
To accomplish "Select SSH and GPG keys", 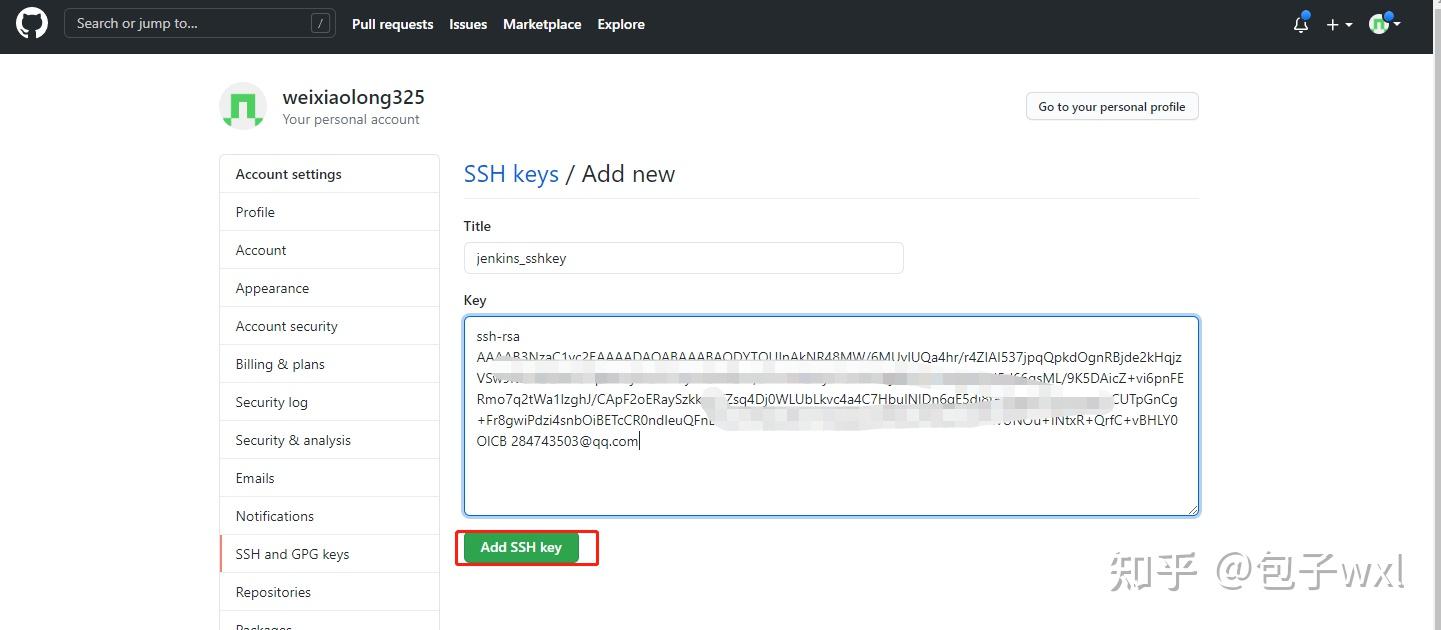I will point(292,553).
